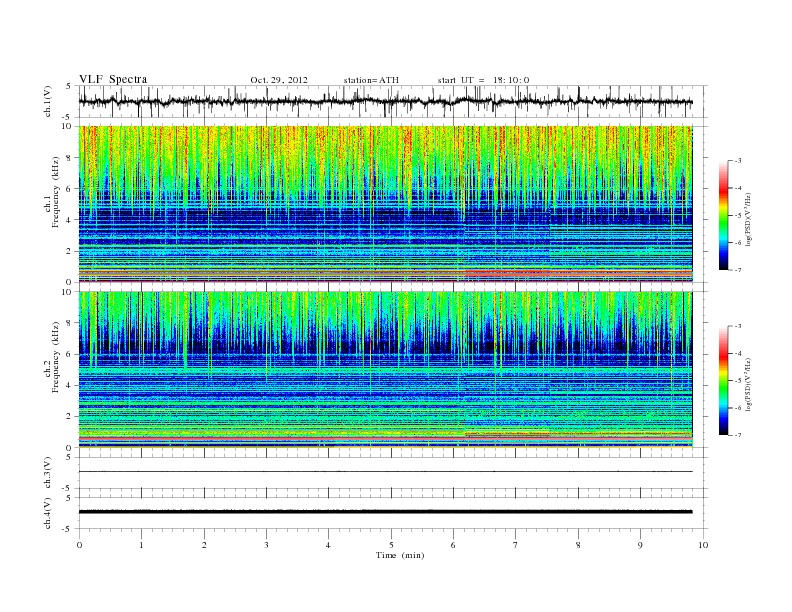Click the "2" tick on time axis
Image resolution: width=792 pixels, height=612 pixels.
pyautogui.click(x=204, y=545)
